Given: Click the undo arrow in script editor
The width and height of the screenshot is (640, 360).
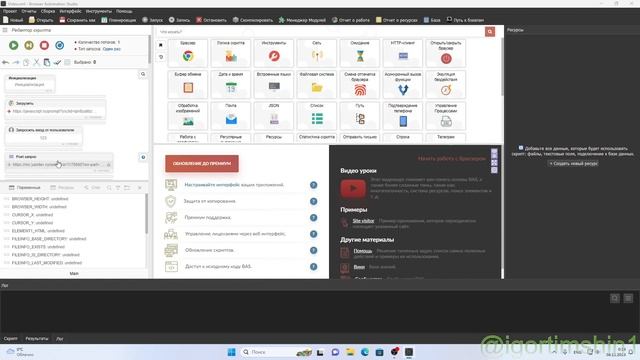Looking at the screenshot, I should pos(6,62).
